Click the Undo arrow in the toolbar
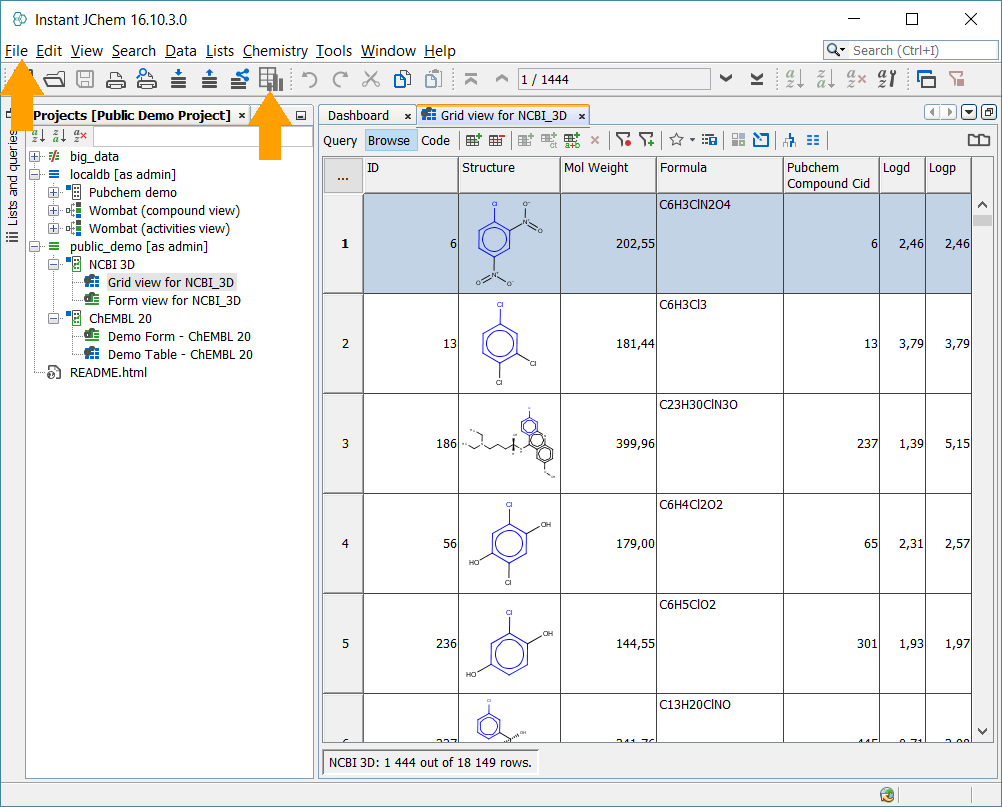1002x807 pixels. tap(310, 79)
